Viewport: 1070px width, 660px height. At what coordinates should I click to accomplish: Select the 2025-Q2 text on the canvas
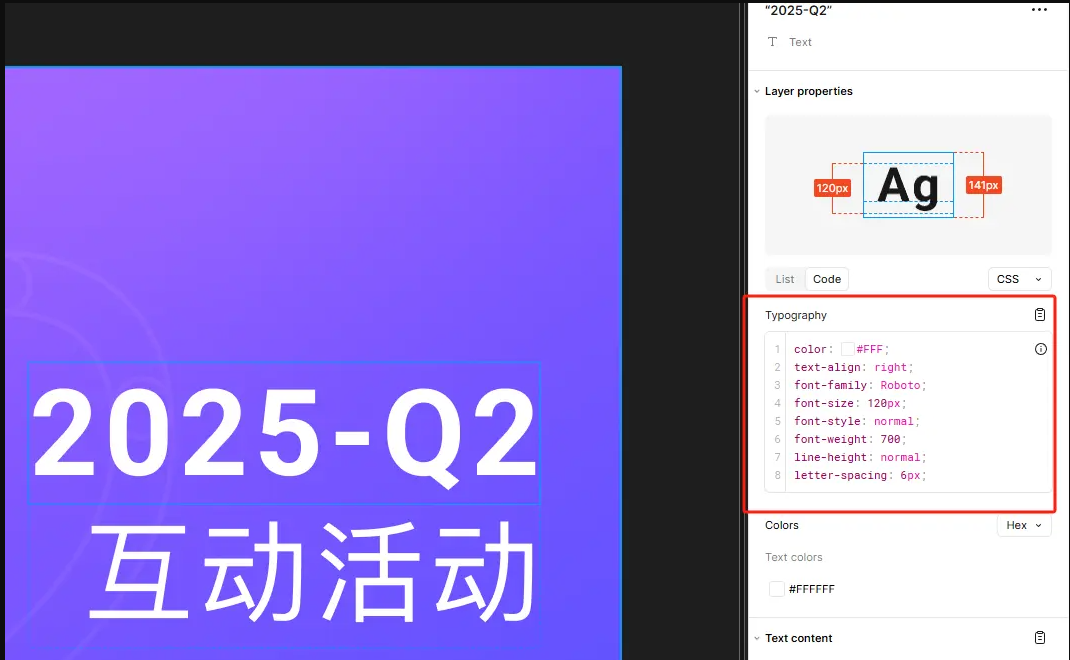283,431
